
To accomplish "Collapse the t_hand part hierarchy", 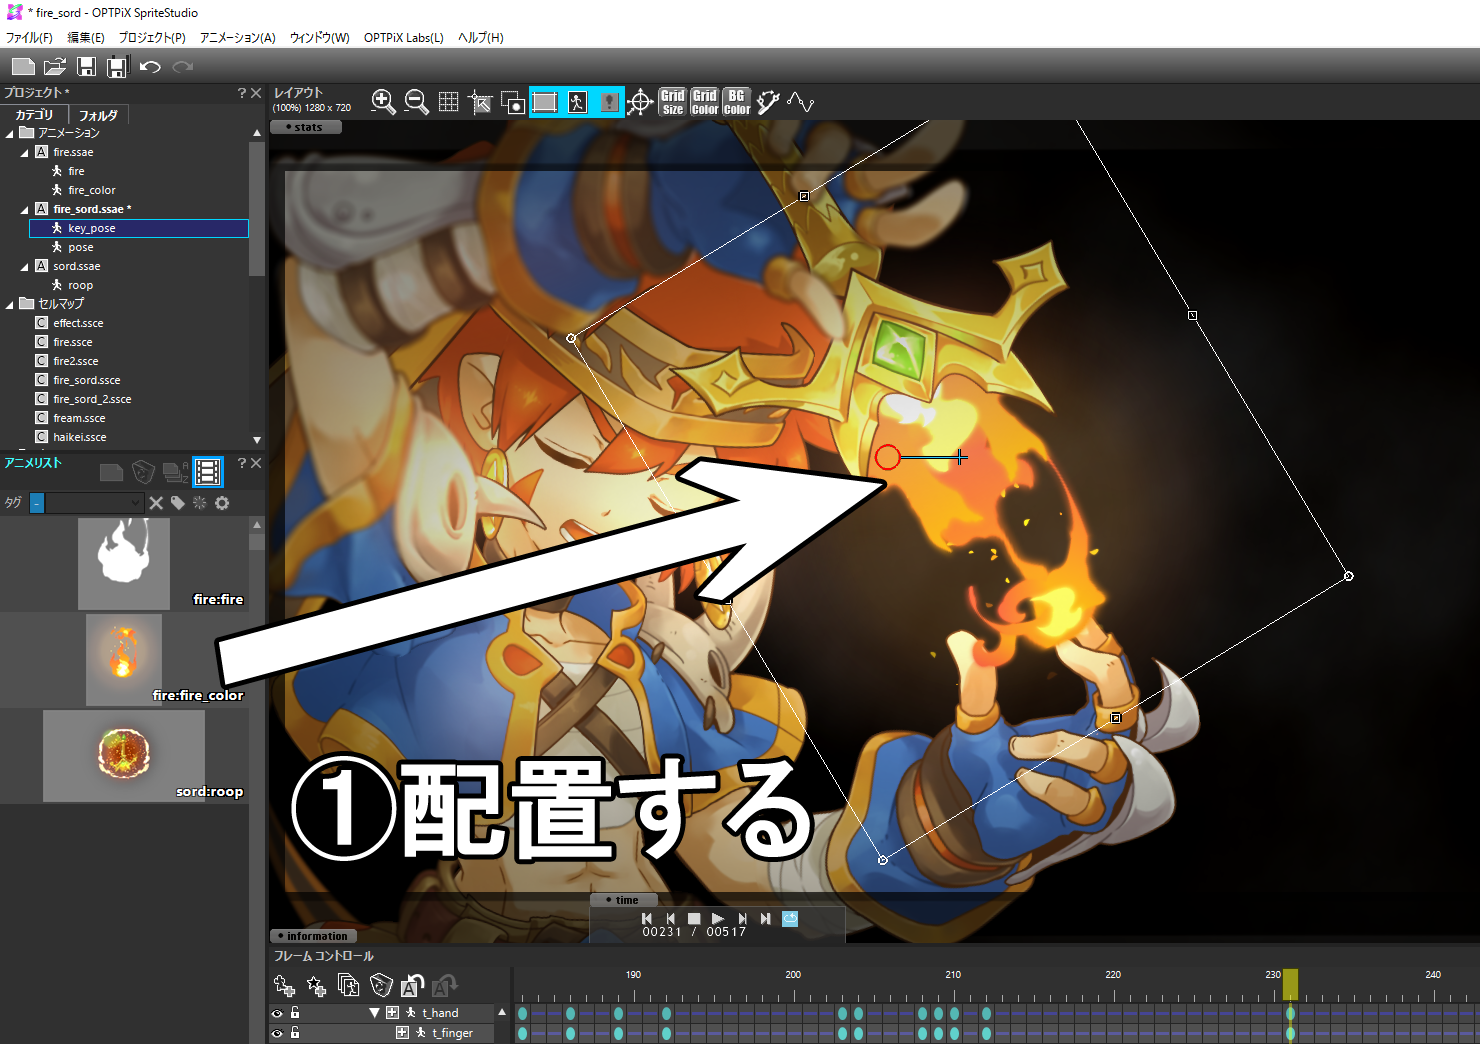I will pos(374,1013).
